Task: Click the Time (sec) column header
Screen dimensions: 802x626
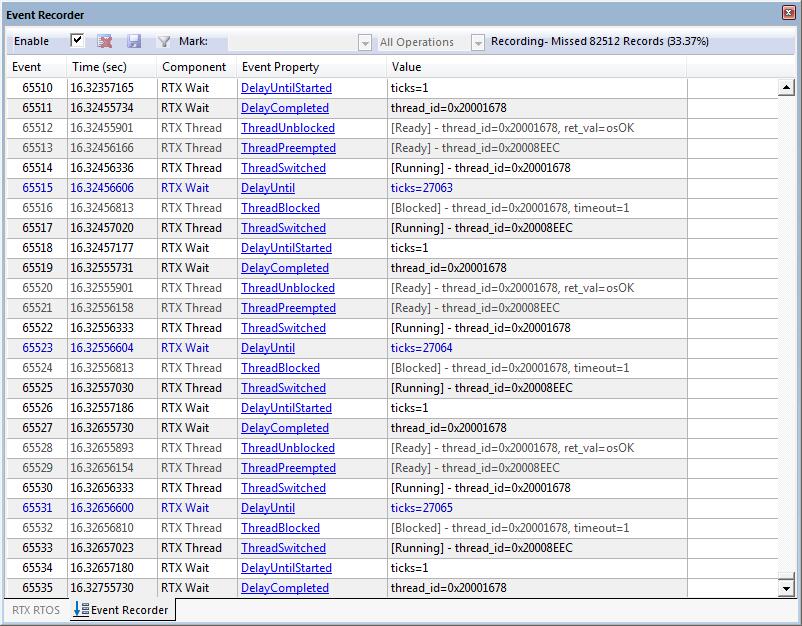Action: (x=111, y=67)
